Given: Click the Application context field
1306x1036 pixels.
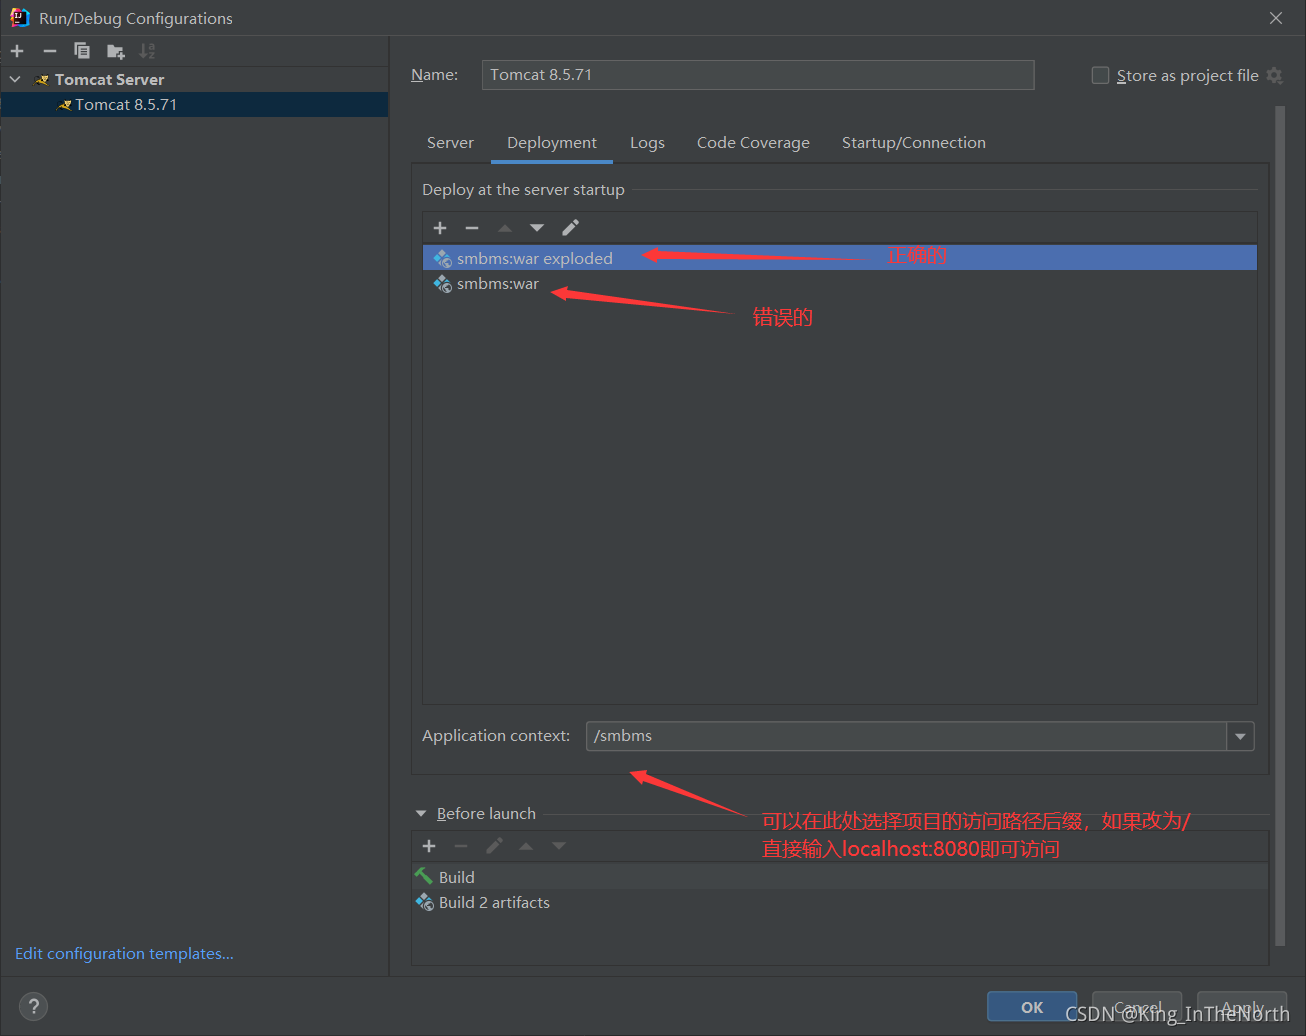Looking at the screenshot, I should (906, 736).
